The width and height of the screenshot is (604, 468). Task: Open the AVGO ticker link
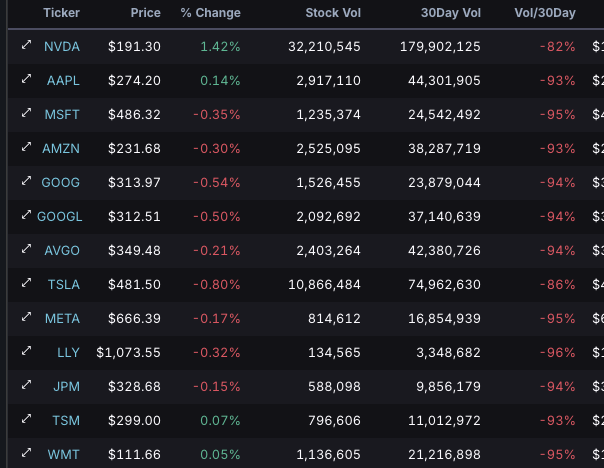click(62, 250)
